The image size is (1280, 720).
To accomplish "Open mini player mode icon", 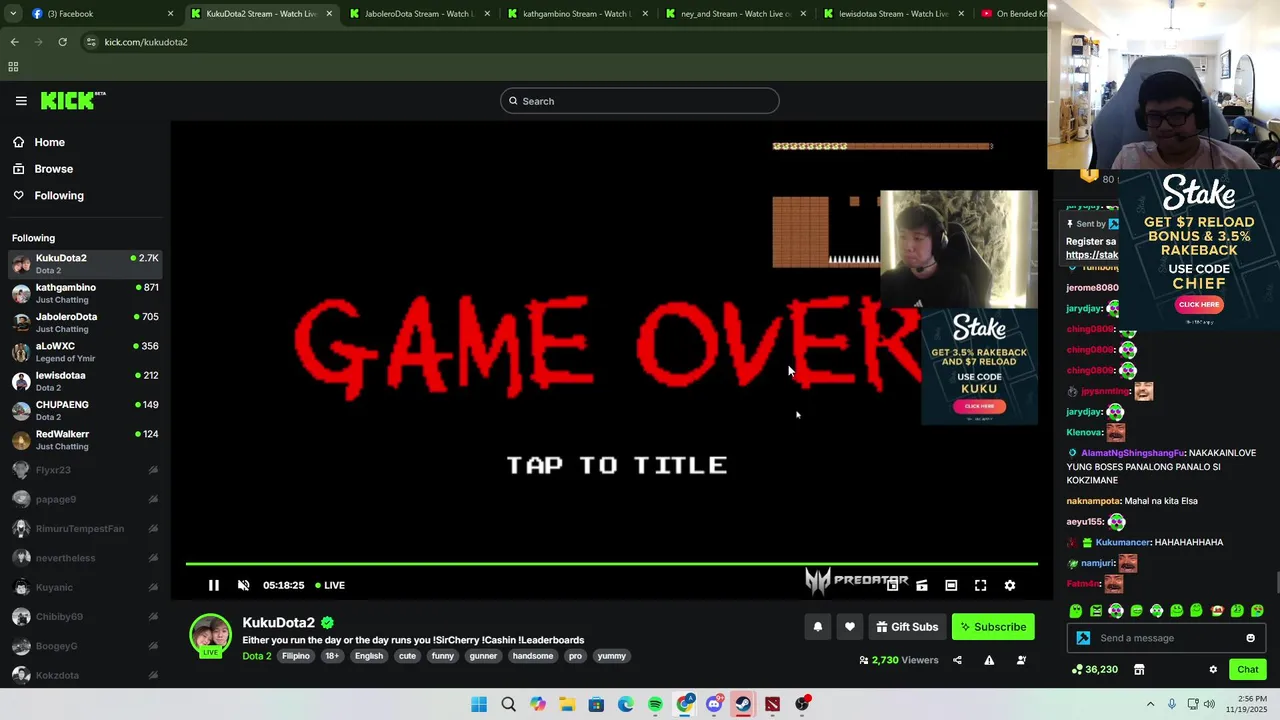I will pos(892,585).
